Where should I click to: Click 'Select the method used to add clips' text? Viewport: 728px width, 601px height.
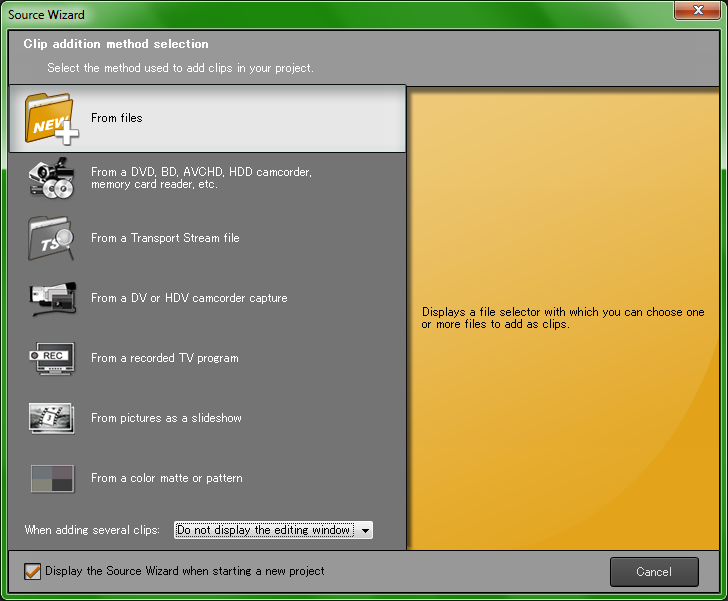click(180, 68)
